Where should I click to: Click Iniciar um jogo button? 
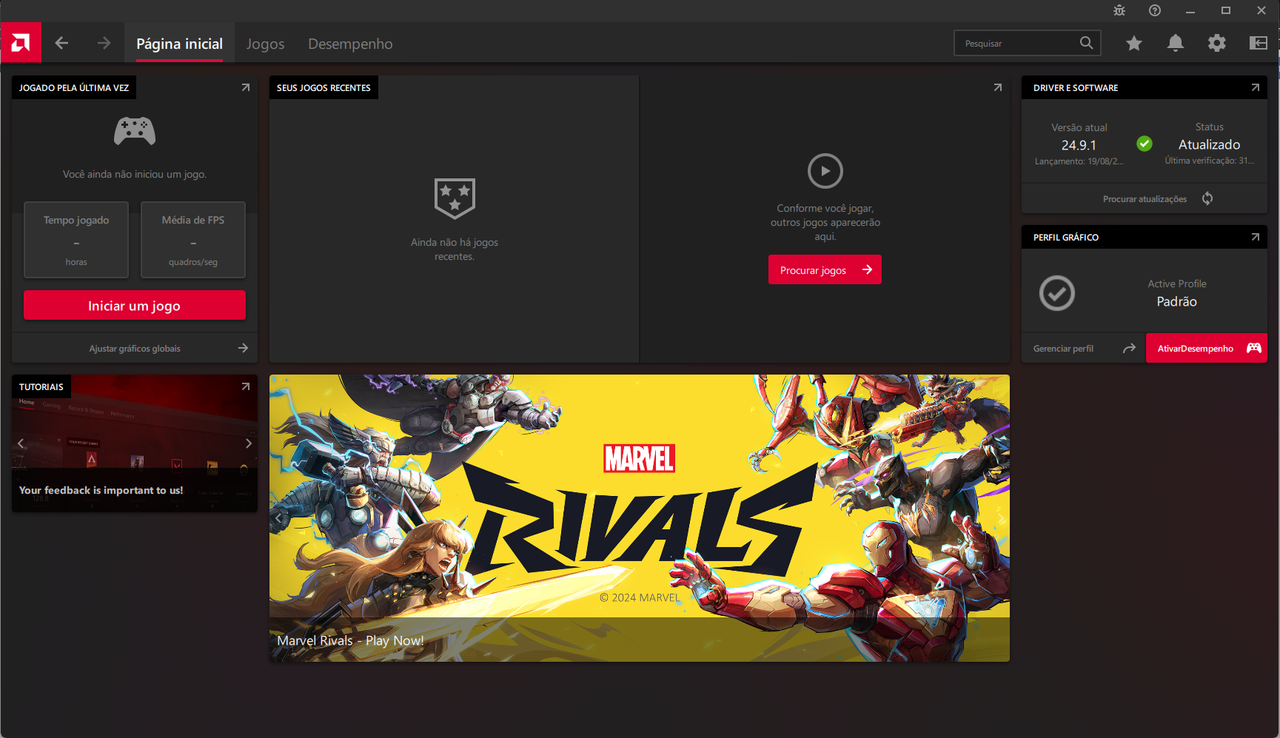(x=134, y=306)
